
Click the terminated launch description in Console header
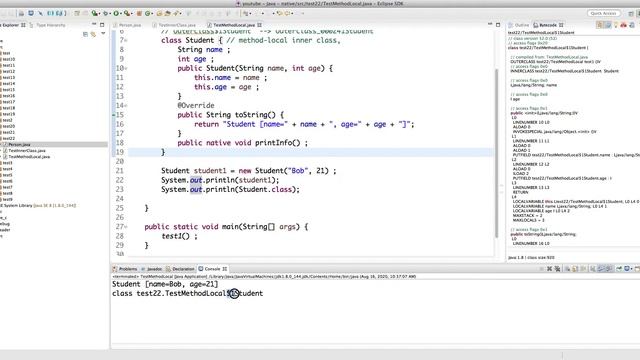pyautogui.click(x=264, y=277)
